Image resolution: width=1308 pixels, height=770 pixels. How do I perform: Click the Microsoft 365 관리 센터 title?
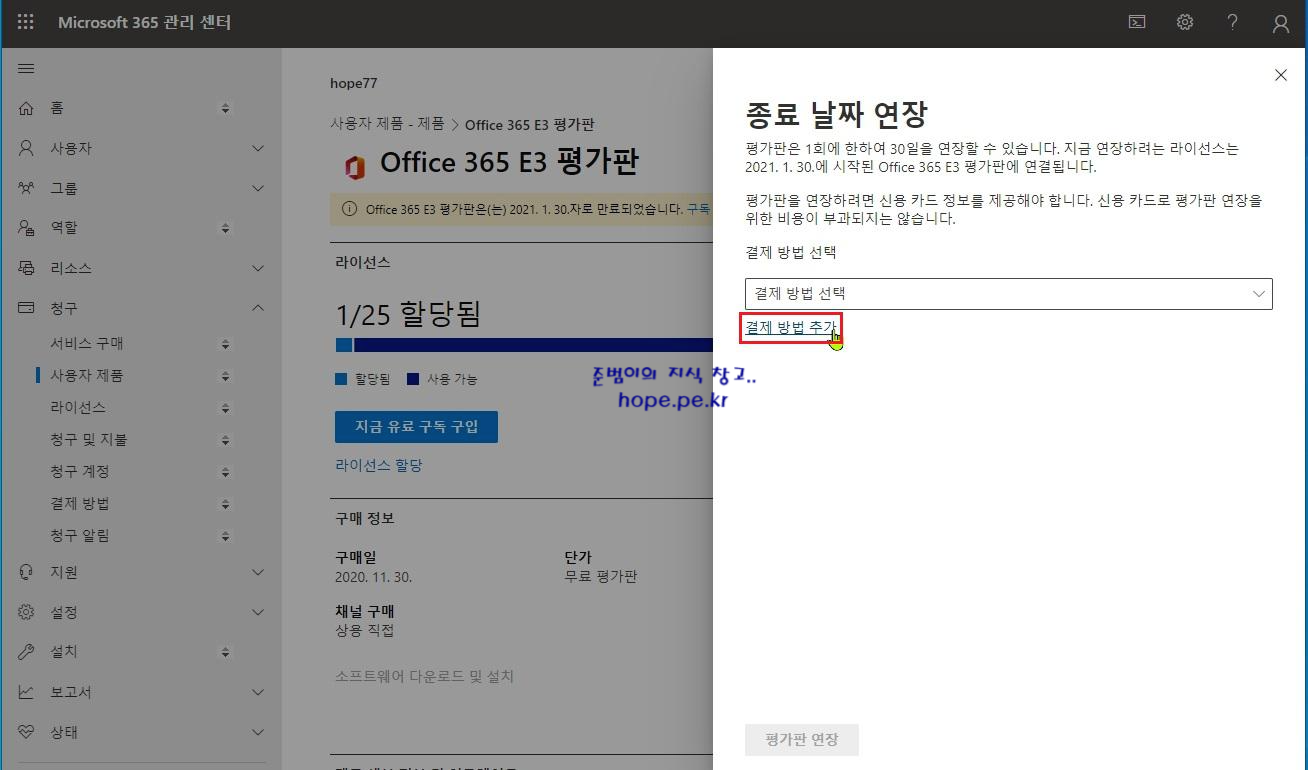(x=145, y=22)
